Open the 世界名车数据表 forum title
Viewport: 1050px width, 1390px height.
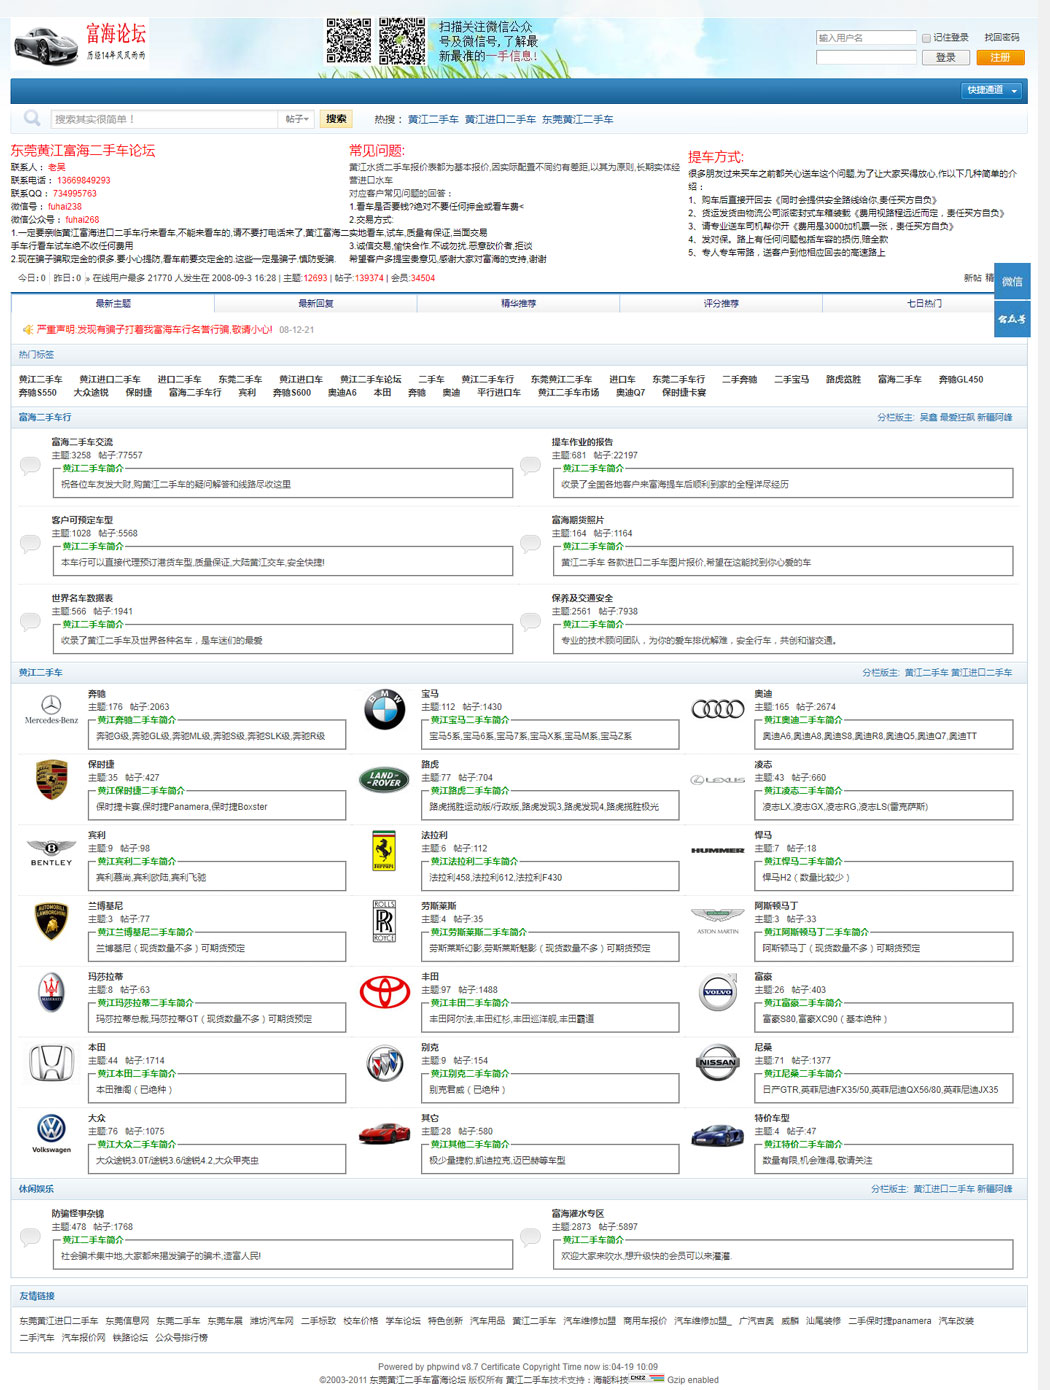coord(82,598)
